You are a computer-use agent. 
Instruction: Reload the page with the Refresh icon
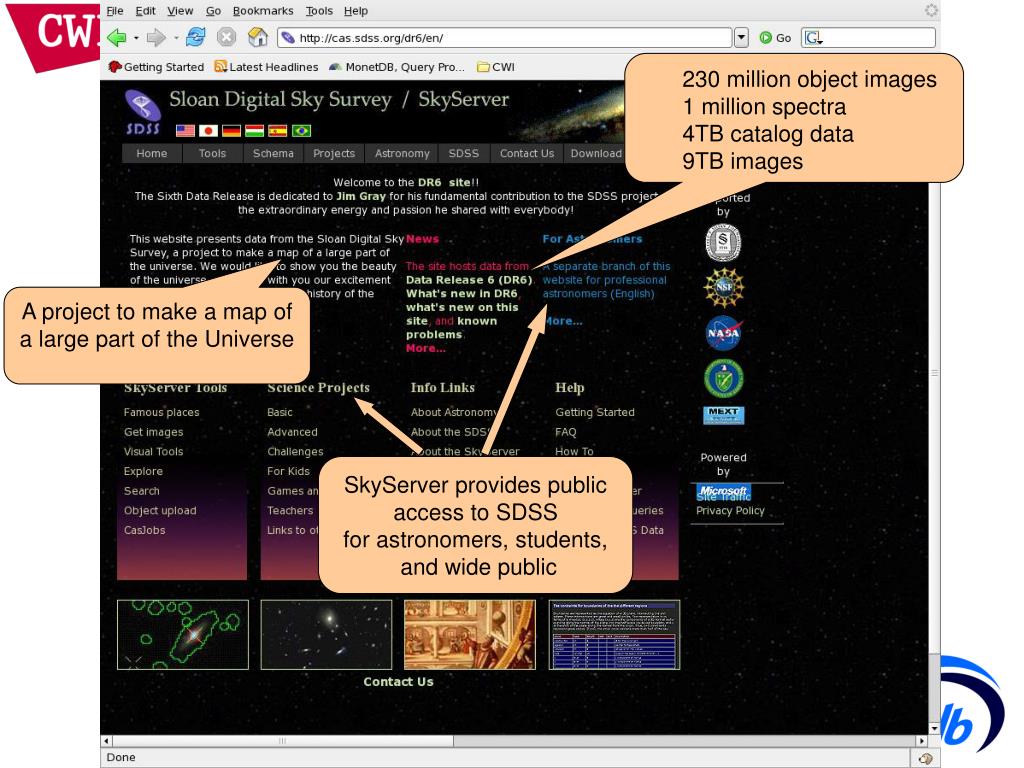[195, 37]
